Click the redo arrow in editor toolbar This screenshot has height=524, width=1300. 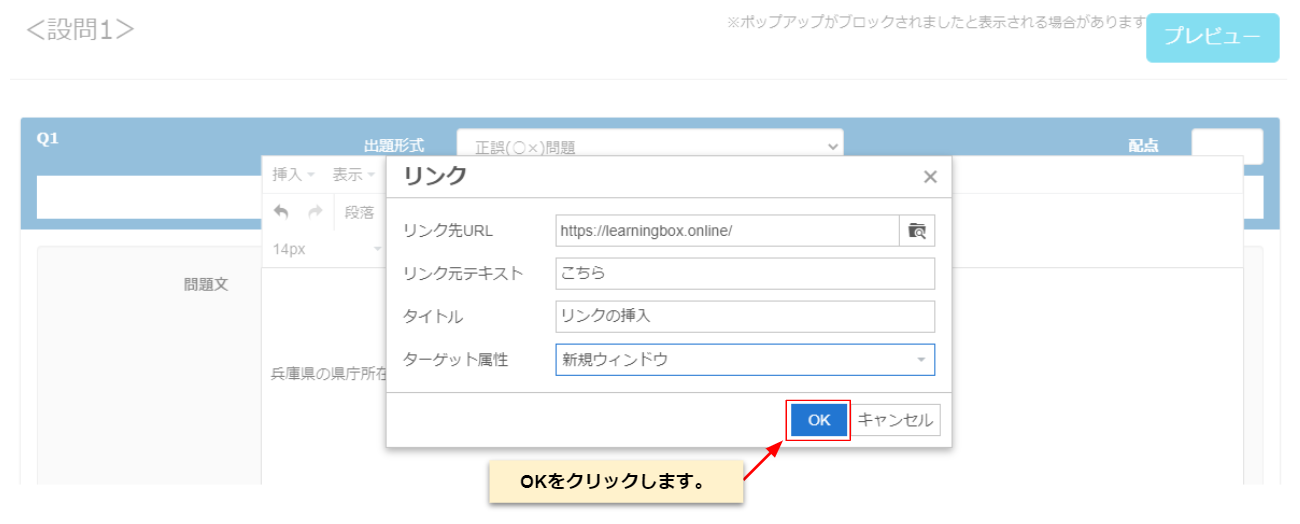click(315, 212)
